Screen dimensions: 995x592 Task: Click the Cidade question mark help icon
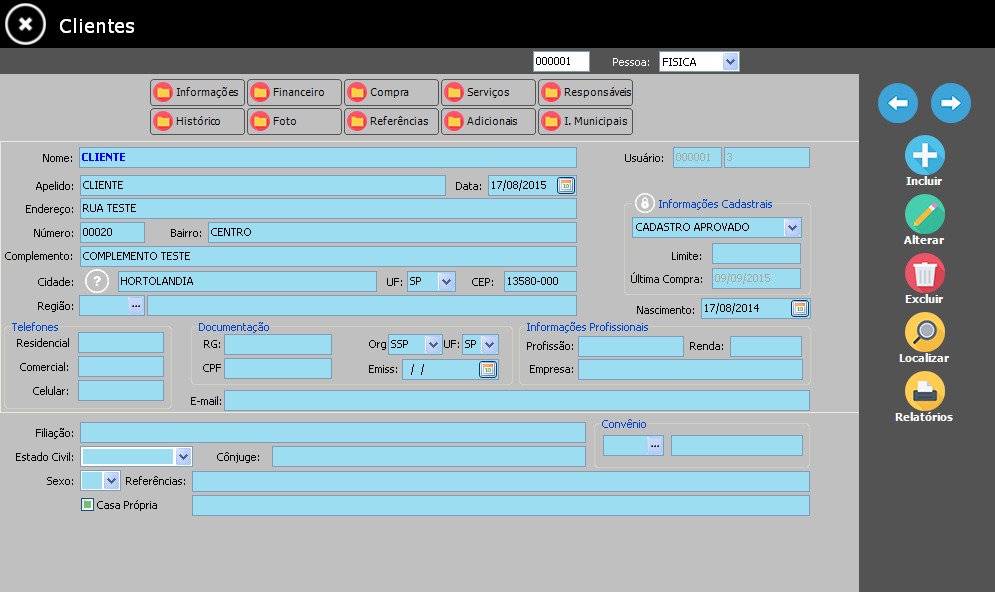[97, 280]
